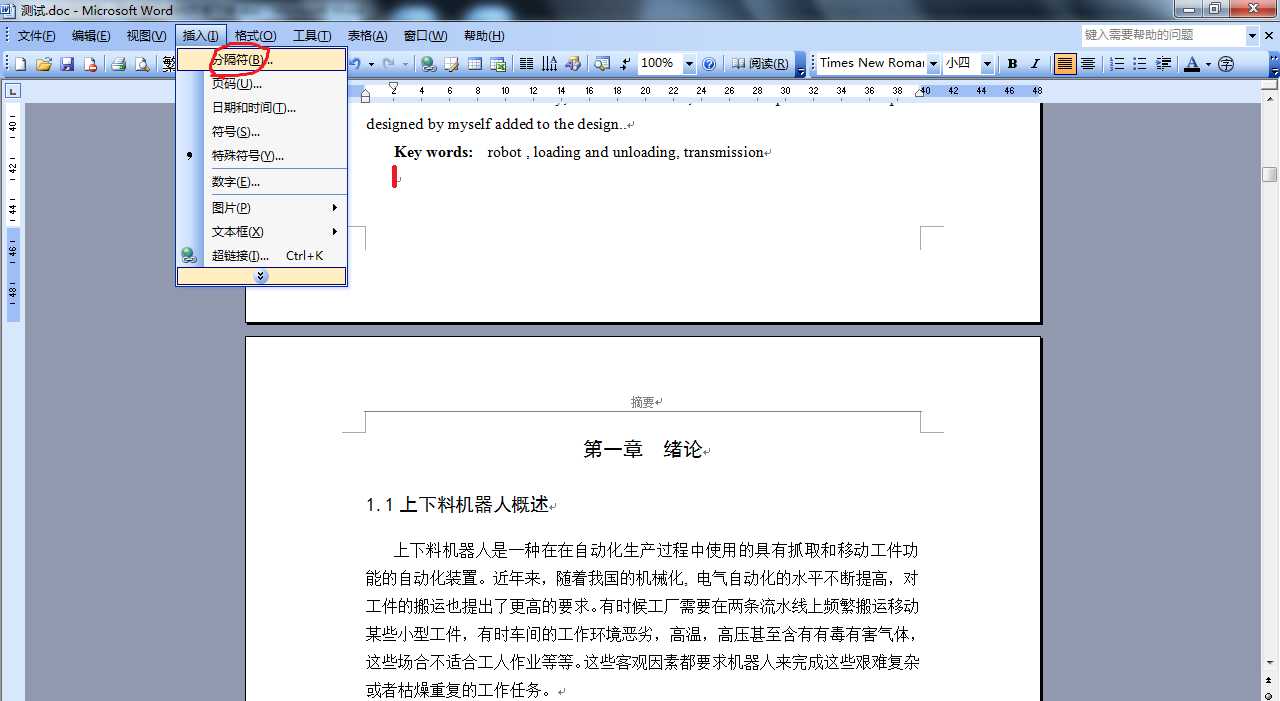1280x701 pixels.
Task: Expand the 图片 submenu
Action: click(x=262, y=207)
